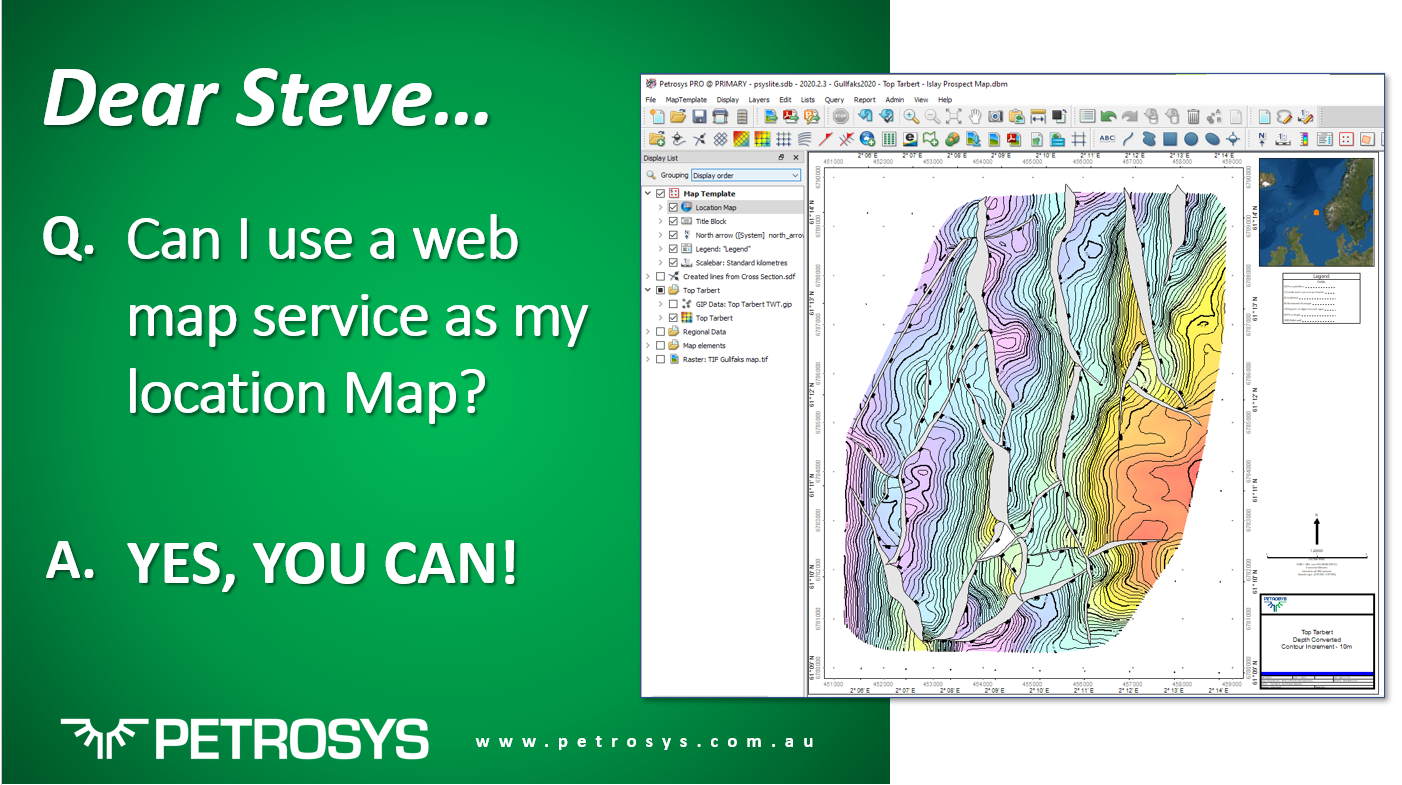Image resolution: width=1402 pixels, height=785 pixels.
Task: Print the map using printer icon
Action: 720,116
